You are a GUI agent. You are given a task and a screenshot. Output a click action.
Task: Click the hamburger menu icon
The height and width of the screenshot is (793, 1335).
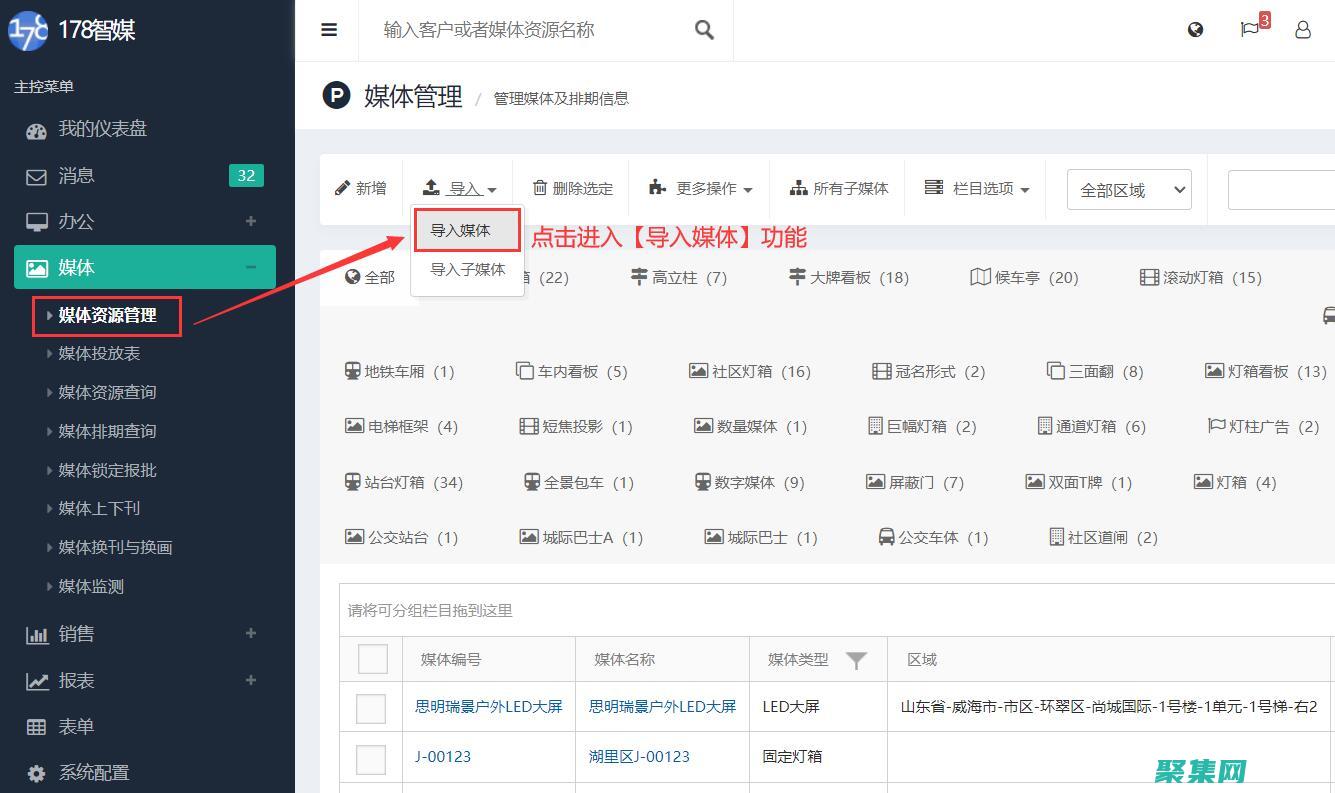[327, 30]
